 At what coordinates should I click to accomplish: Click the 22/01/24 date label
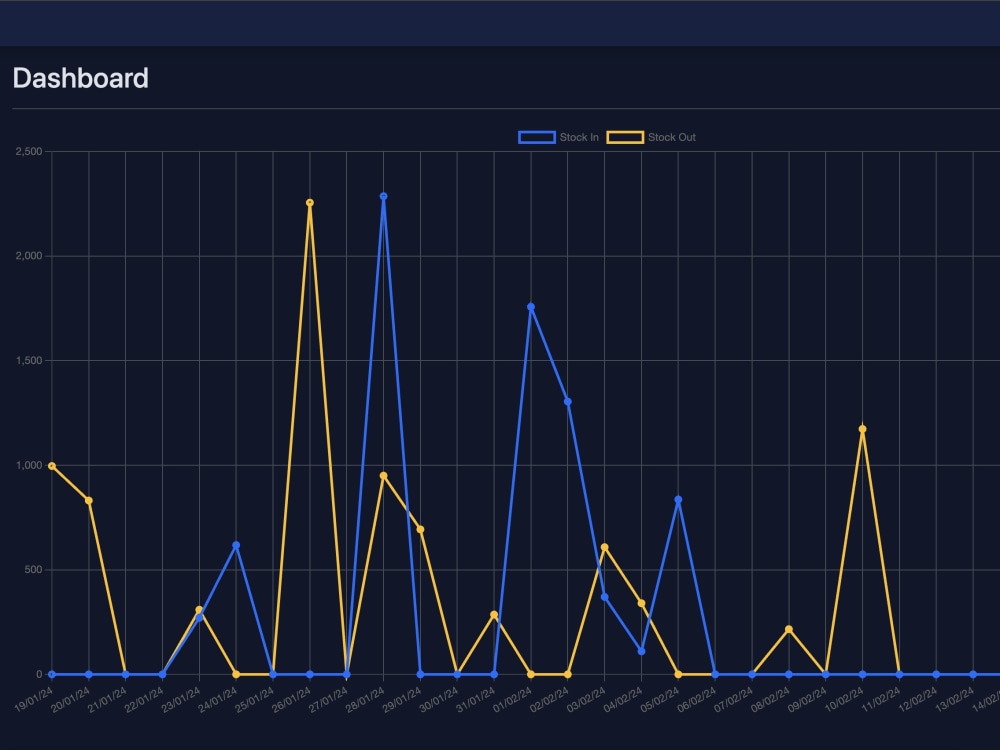coord(143,700)
